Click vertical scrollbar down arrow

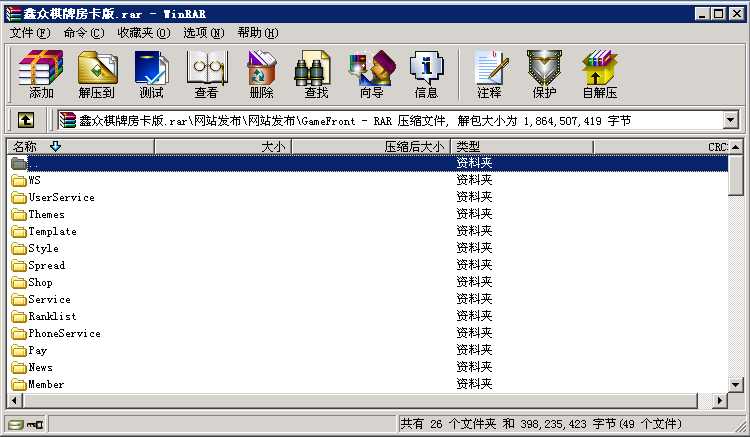pos(736,384)
